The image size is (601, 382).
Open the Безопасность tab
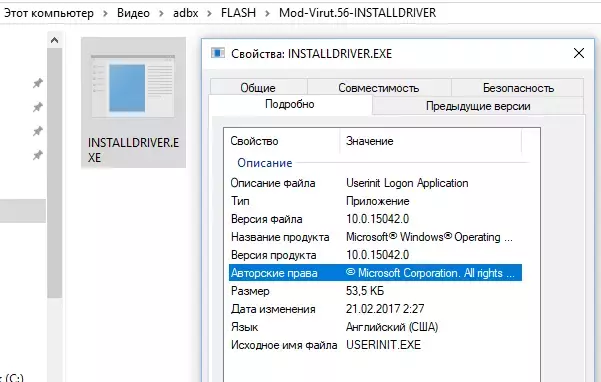pos(518,88)
